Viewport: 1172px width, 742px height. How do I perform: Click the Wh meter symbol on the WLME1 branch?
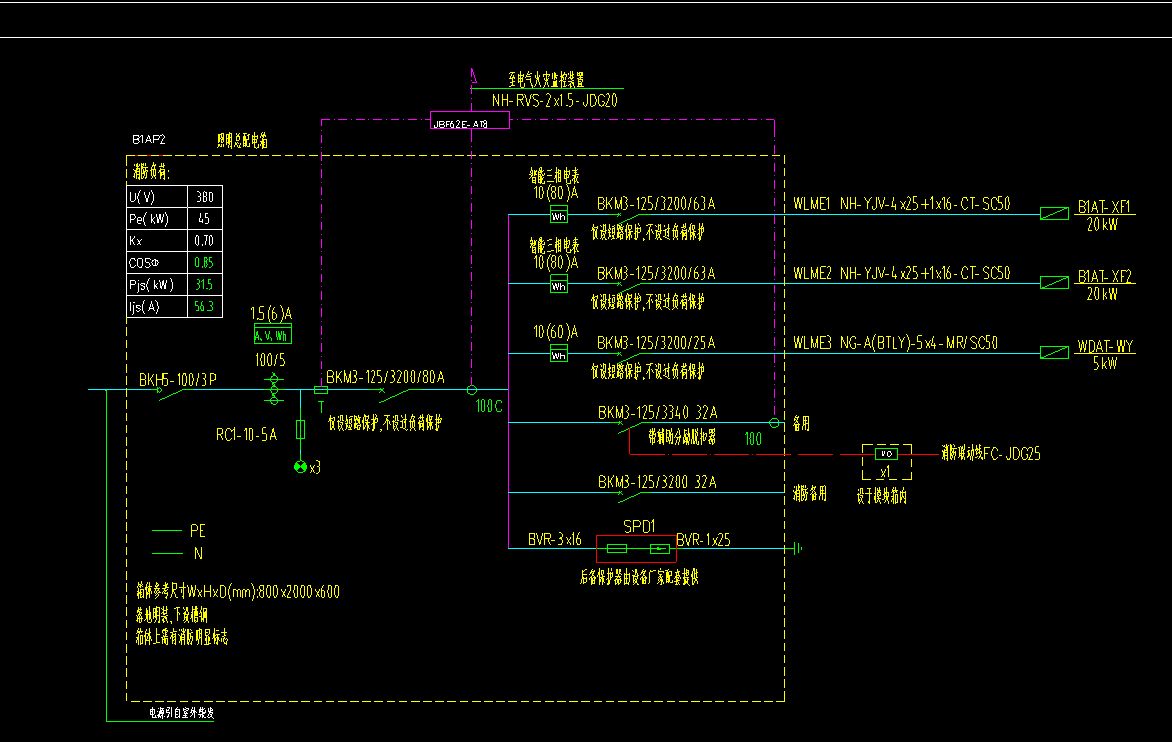coord(558,214)
